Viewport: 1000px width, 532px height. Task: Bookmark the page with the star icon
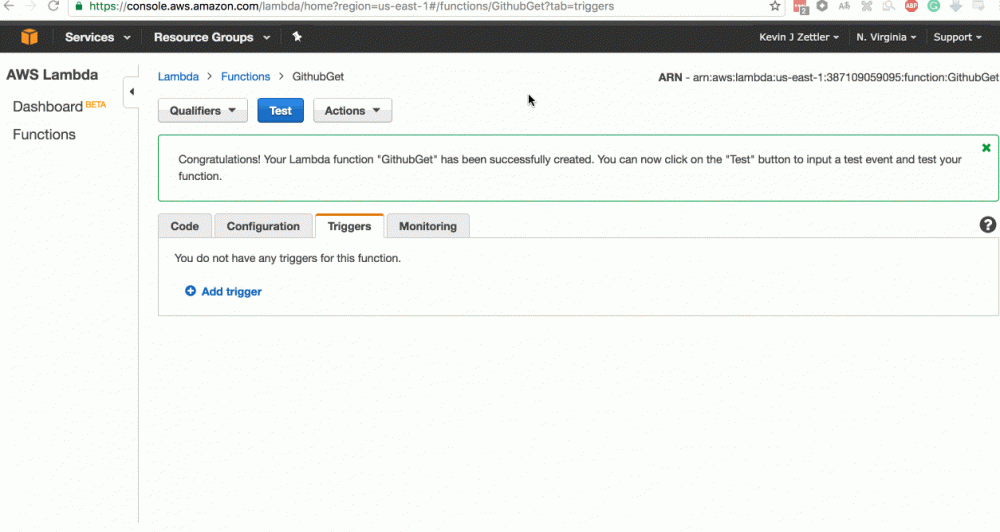coord(775,6)
